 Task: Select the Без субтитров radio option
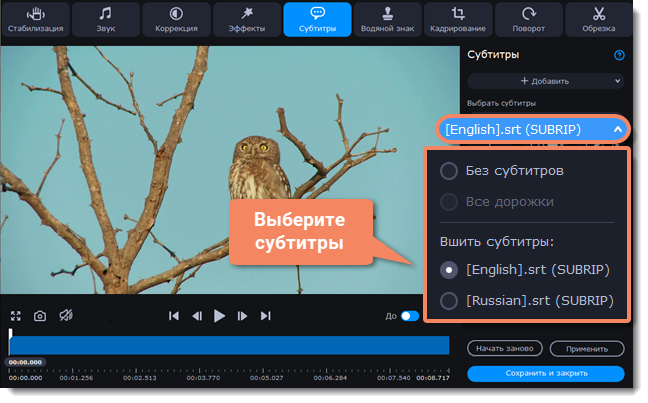[450, 171]
